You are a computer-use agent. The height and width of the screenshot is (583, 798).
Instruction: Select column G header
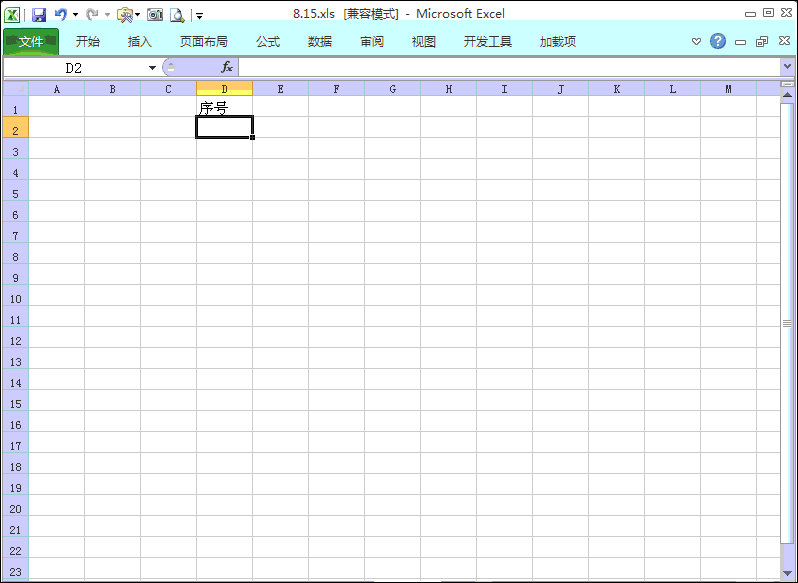pos(392,89)
